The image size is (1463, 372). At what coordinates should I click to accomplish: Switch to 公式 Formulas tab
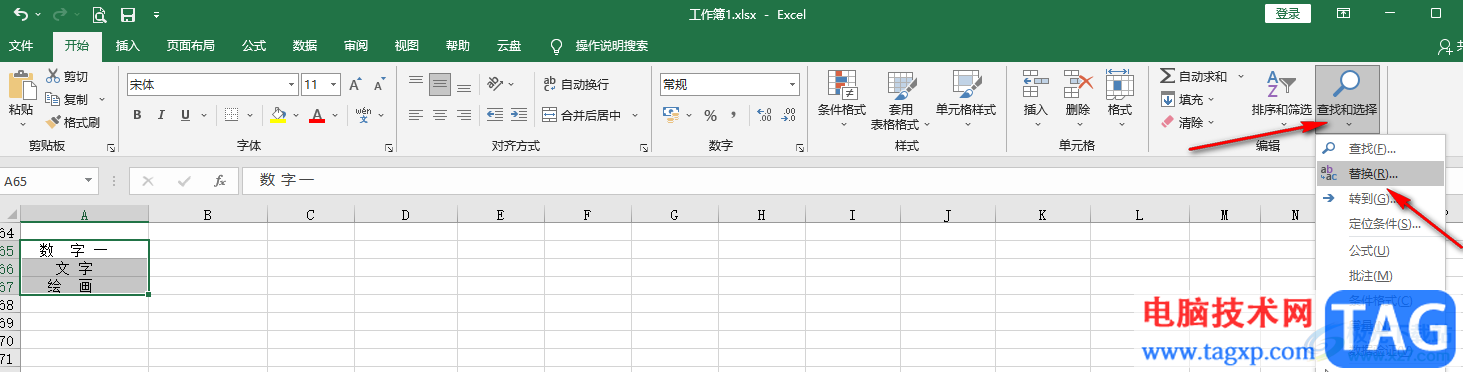point(254,46)
